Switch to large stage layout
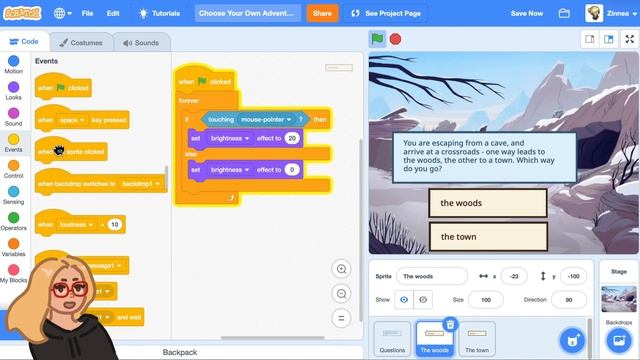The image size is (640, 360). pos(609,39)
